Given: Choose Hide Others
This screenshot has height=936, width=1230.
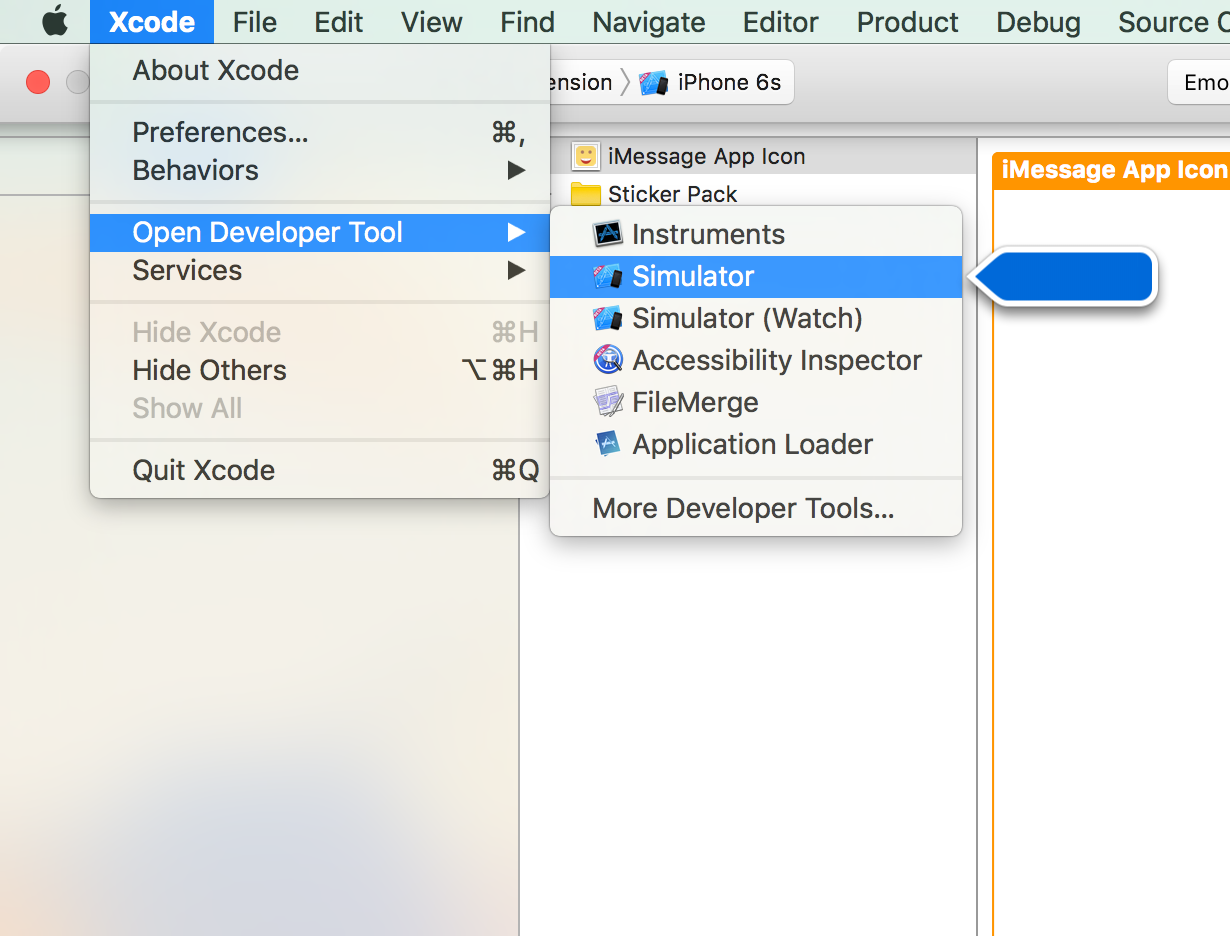Looking at the screenshot, I should pyautogui.click(x=320, y=370).
